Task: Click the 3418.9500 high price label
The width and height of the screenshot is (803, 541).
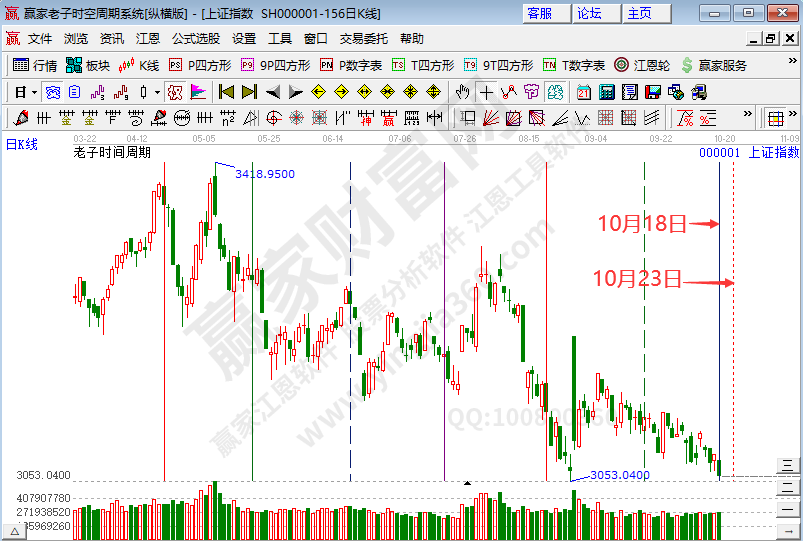Action: [264, 174]
